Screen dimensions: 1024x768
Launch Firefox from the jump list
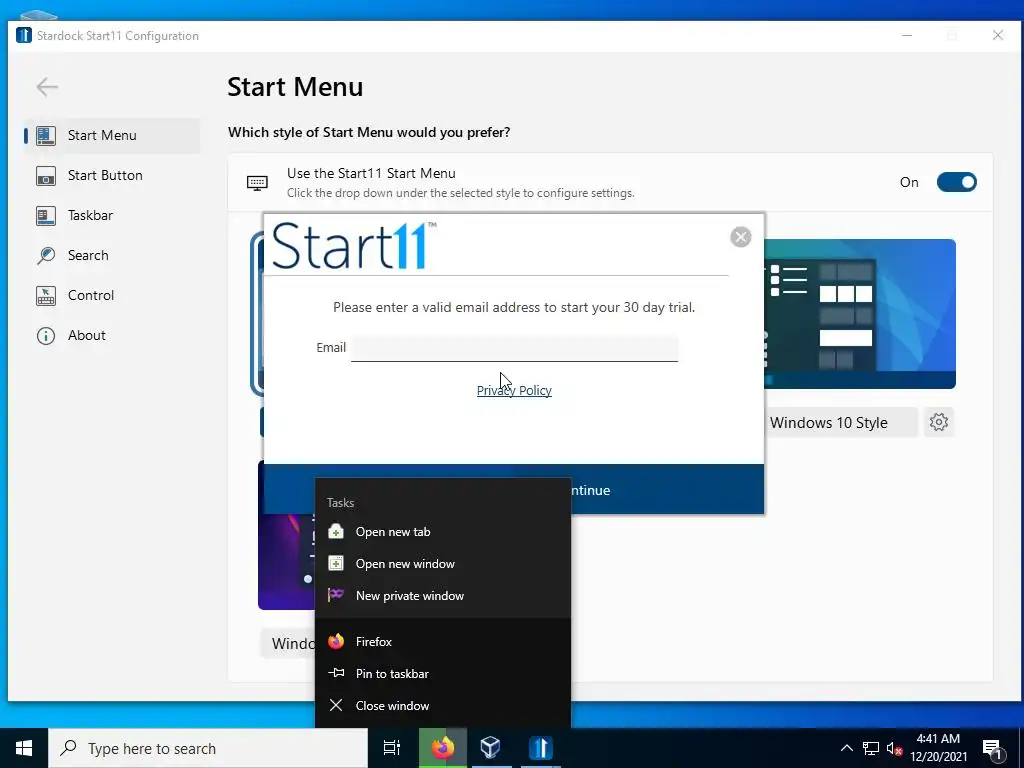pyautogui.click(x=443, y=642)
